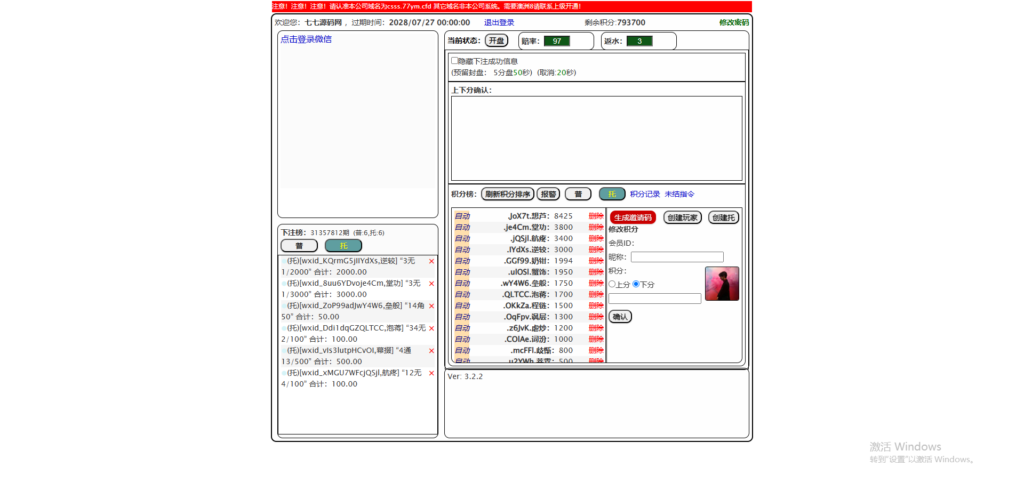Click 确认 to submit points change
1024x491 pixels.
[x=620, y=317]
